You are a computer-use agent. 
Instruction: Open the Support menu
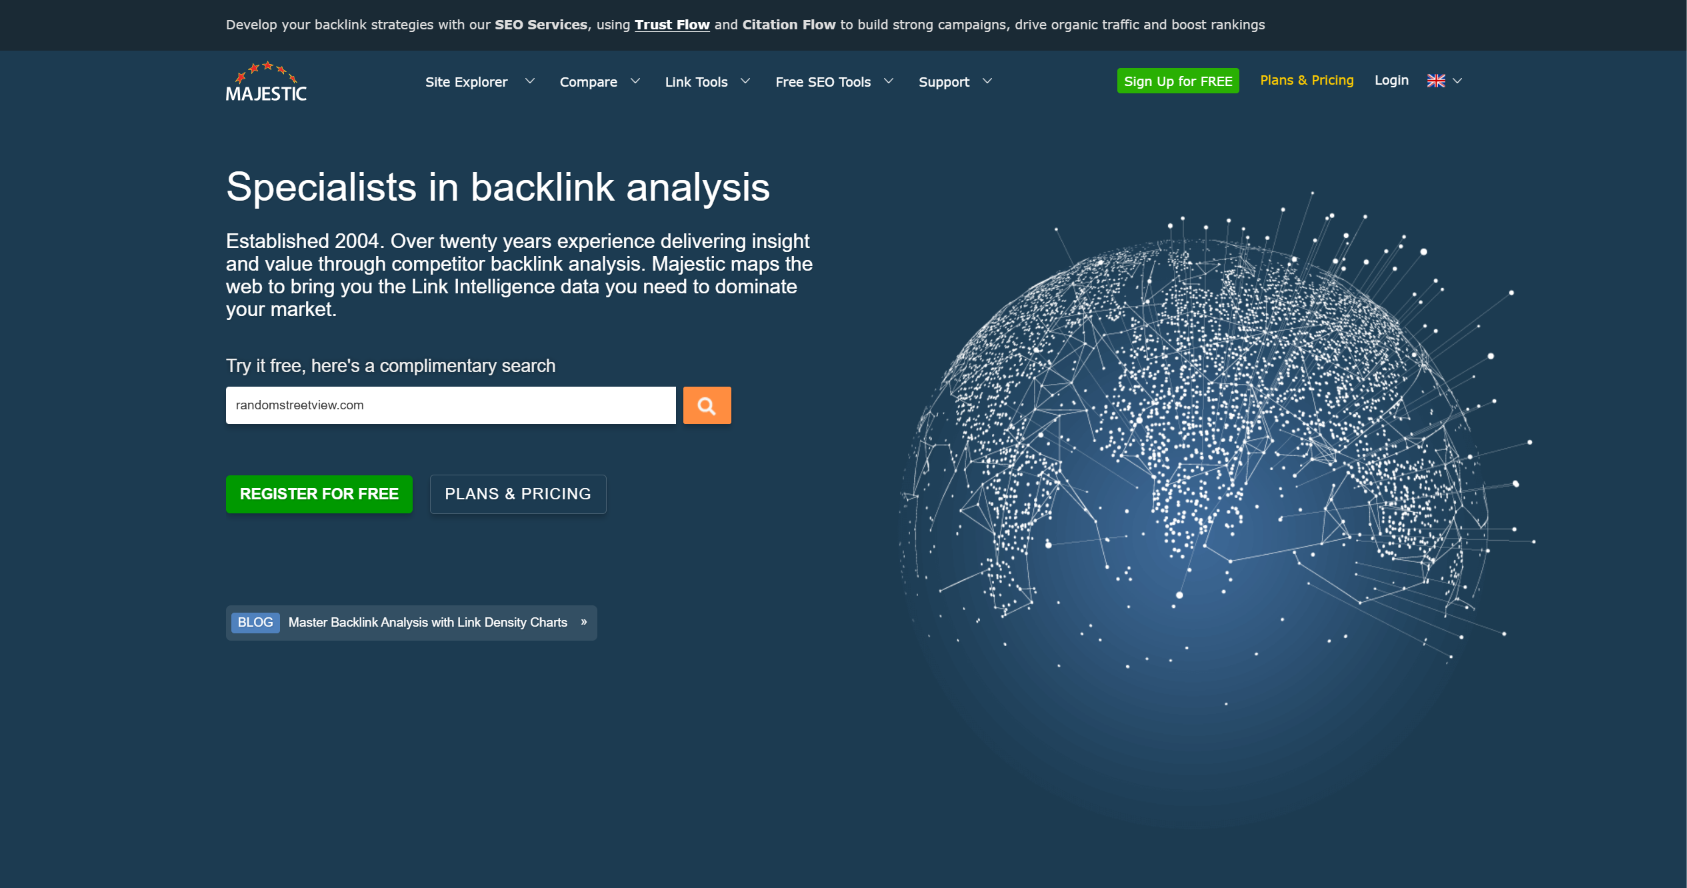coord(944,82)
